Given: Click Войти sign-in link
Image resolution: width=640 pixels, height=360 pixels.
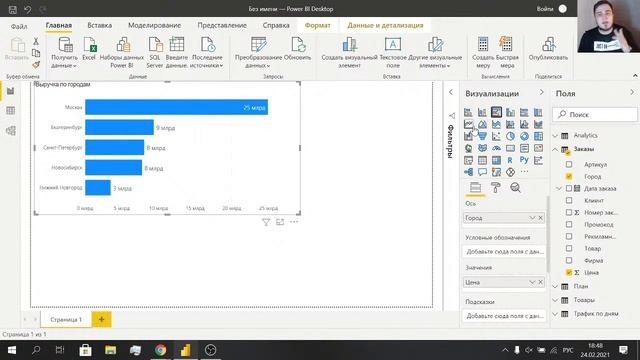Looking at the screenshot, I should tap(545, 9).
